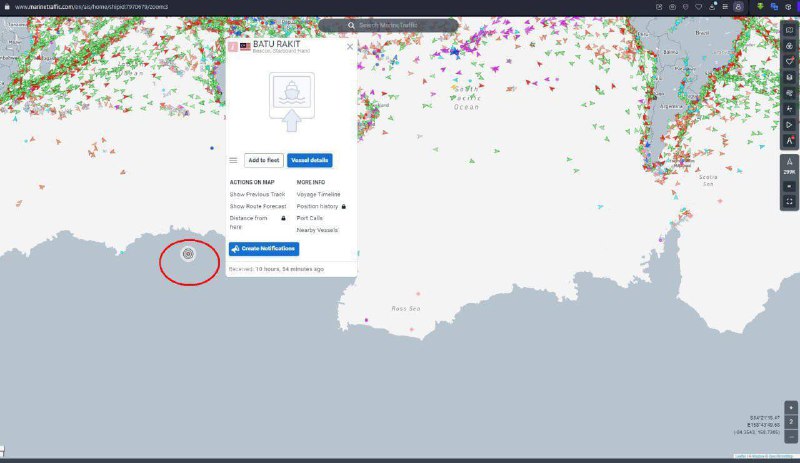
Task: Open Port Calls link
Action: [x=309, y=218]
